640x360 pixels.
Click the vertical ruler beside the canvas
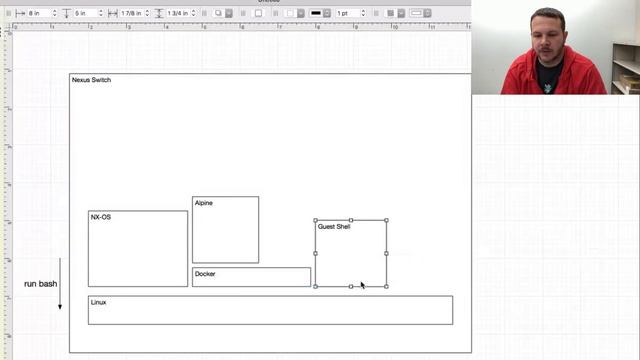click(7, 195)
